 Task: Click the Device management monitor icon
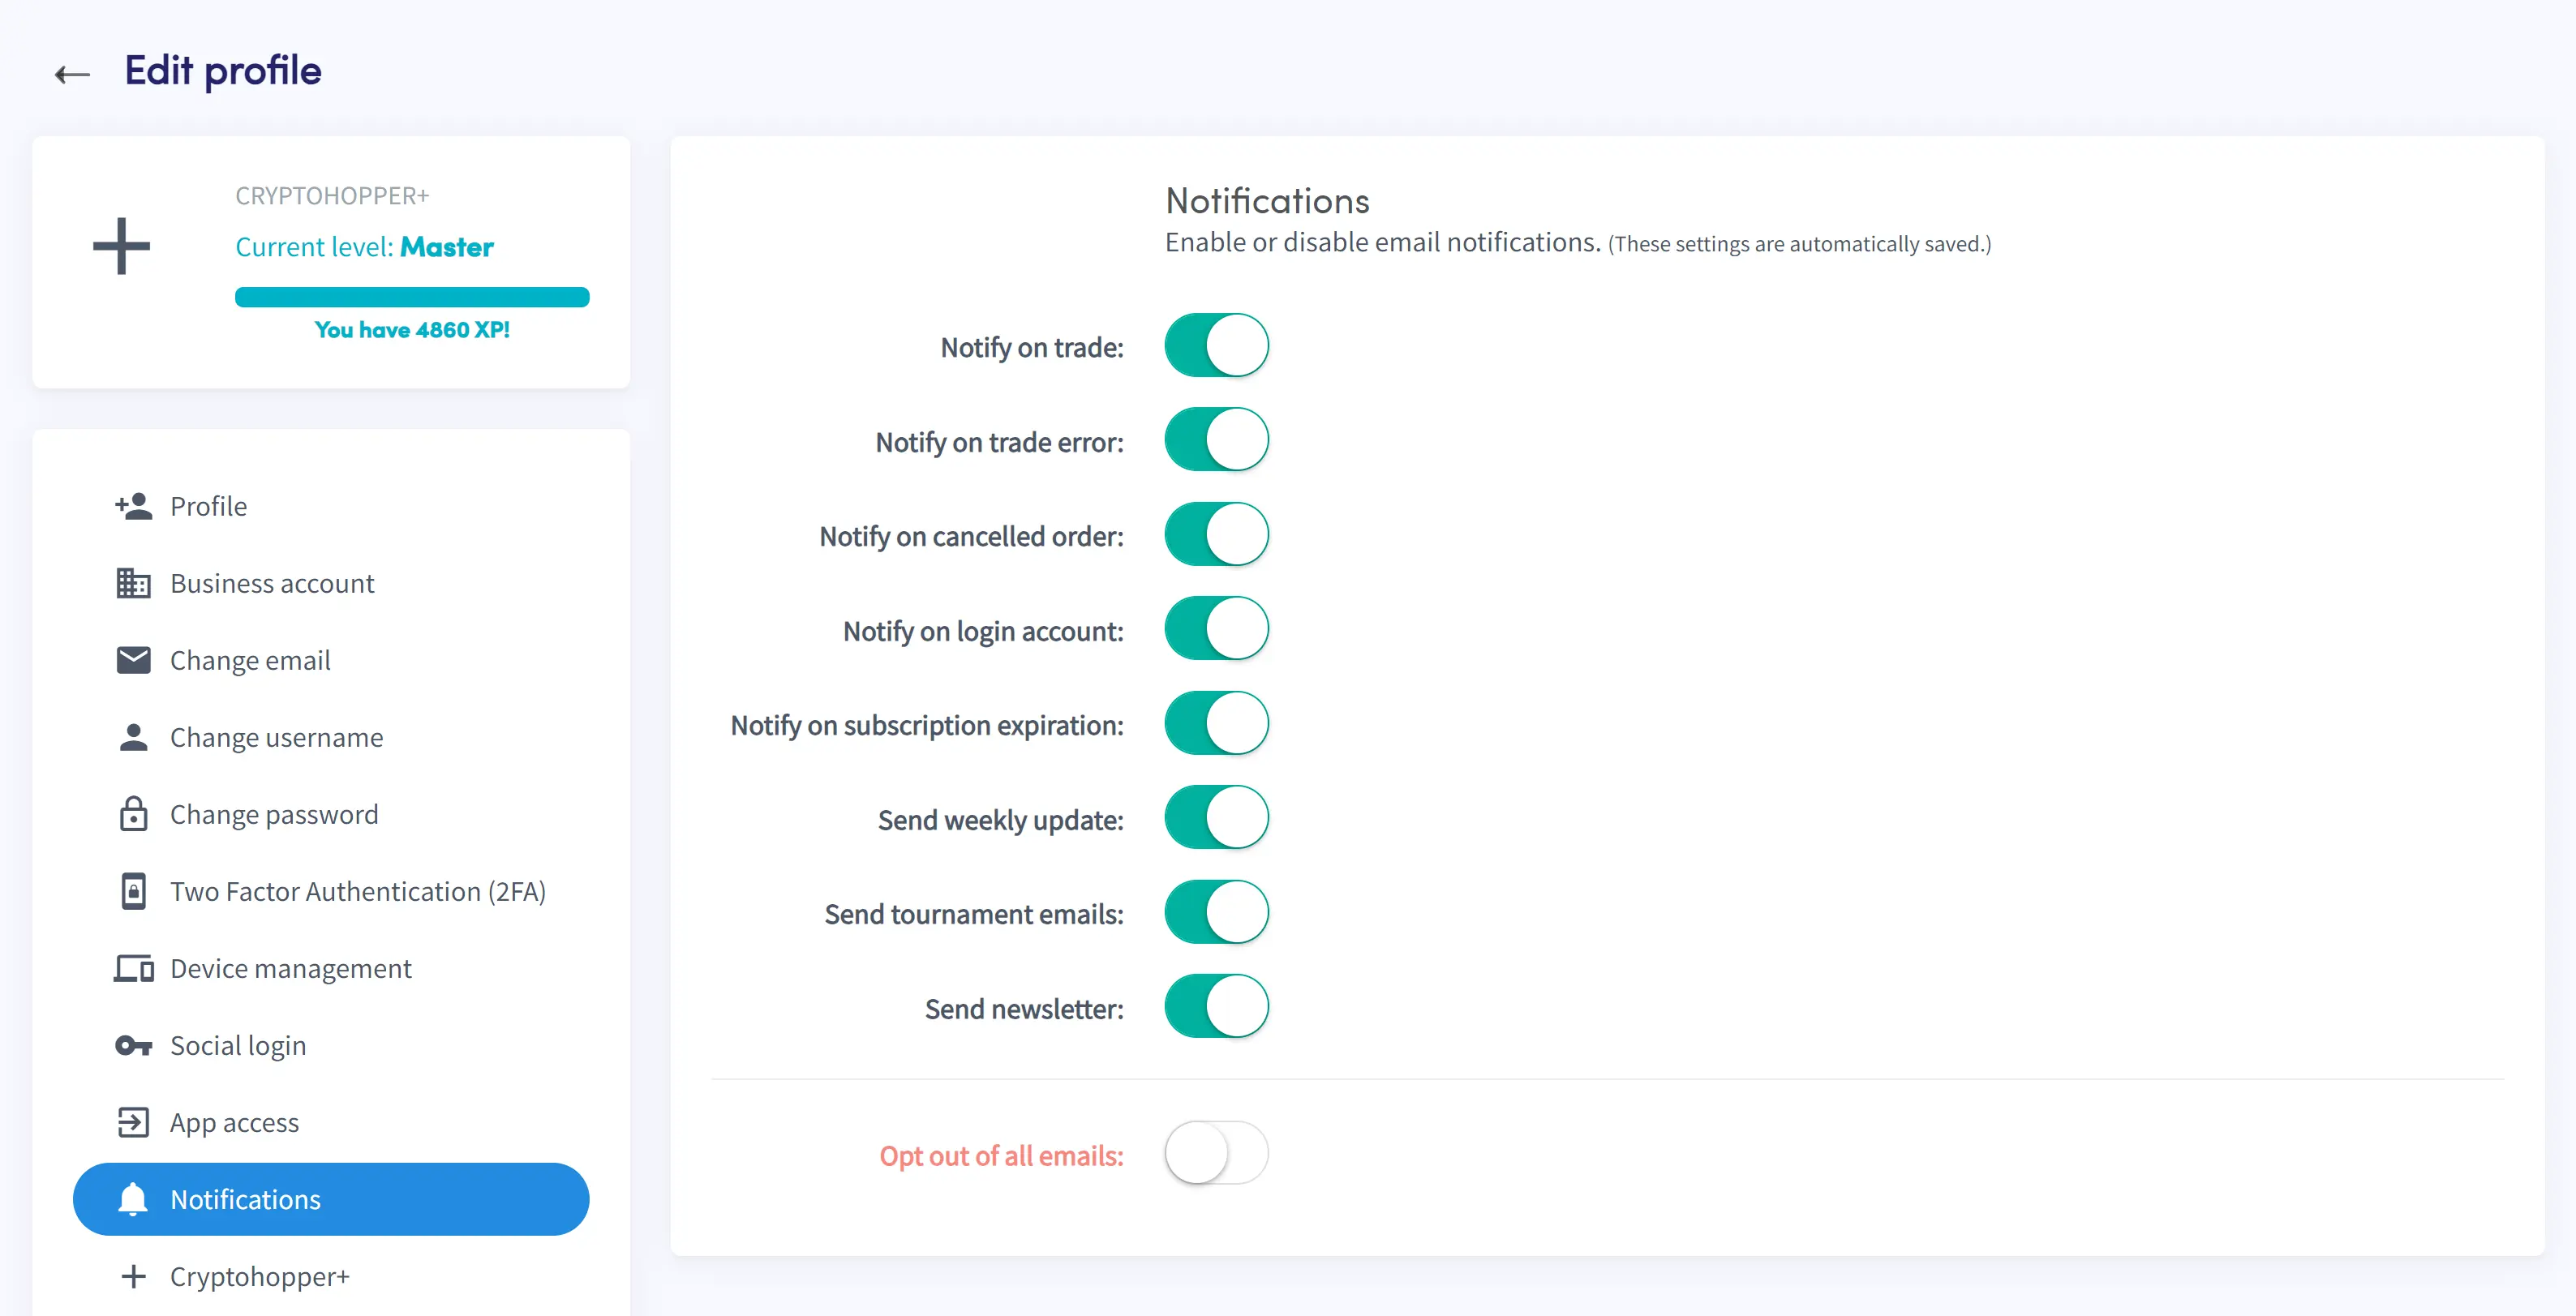[x=131, y=967]
